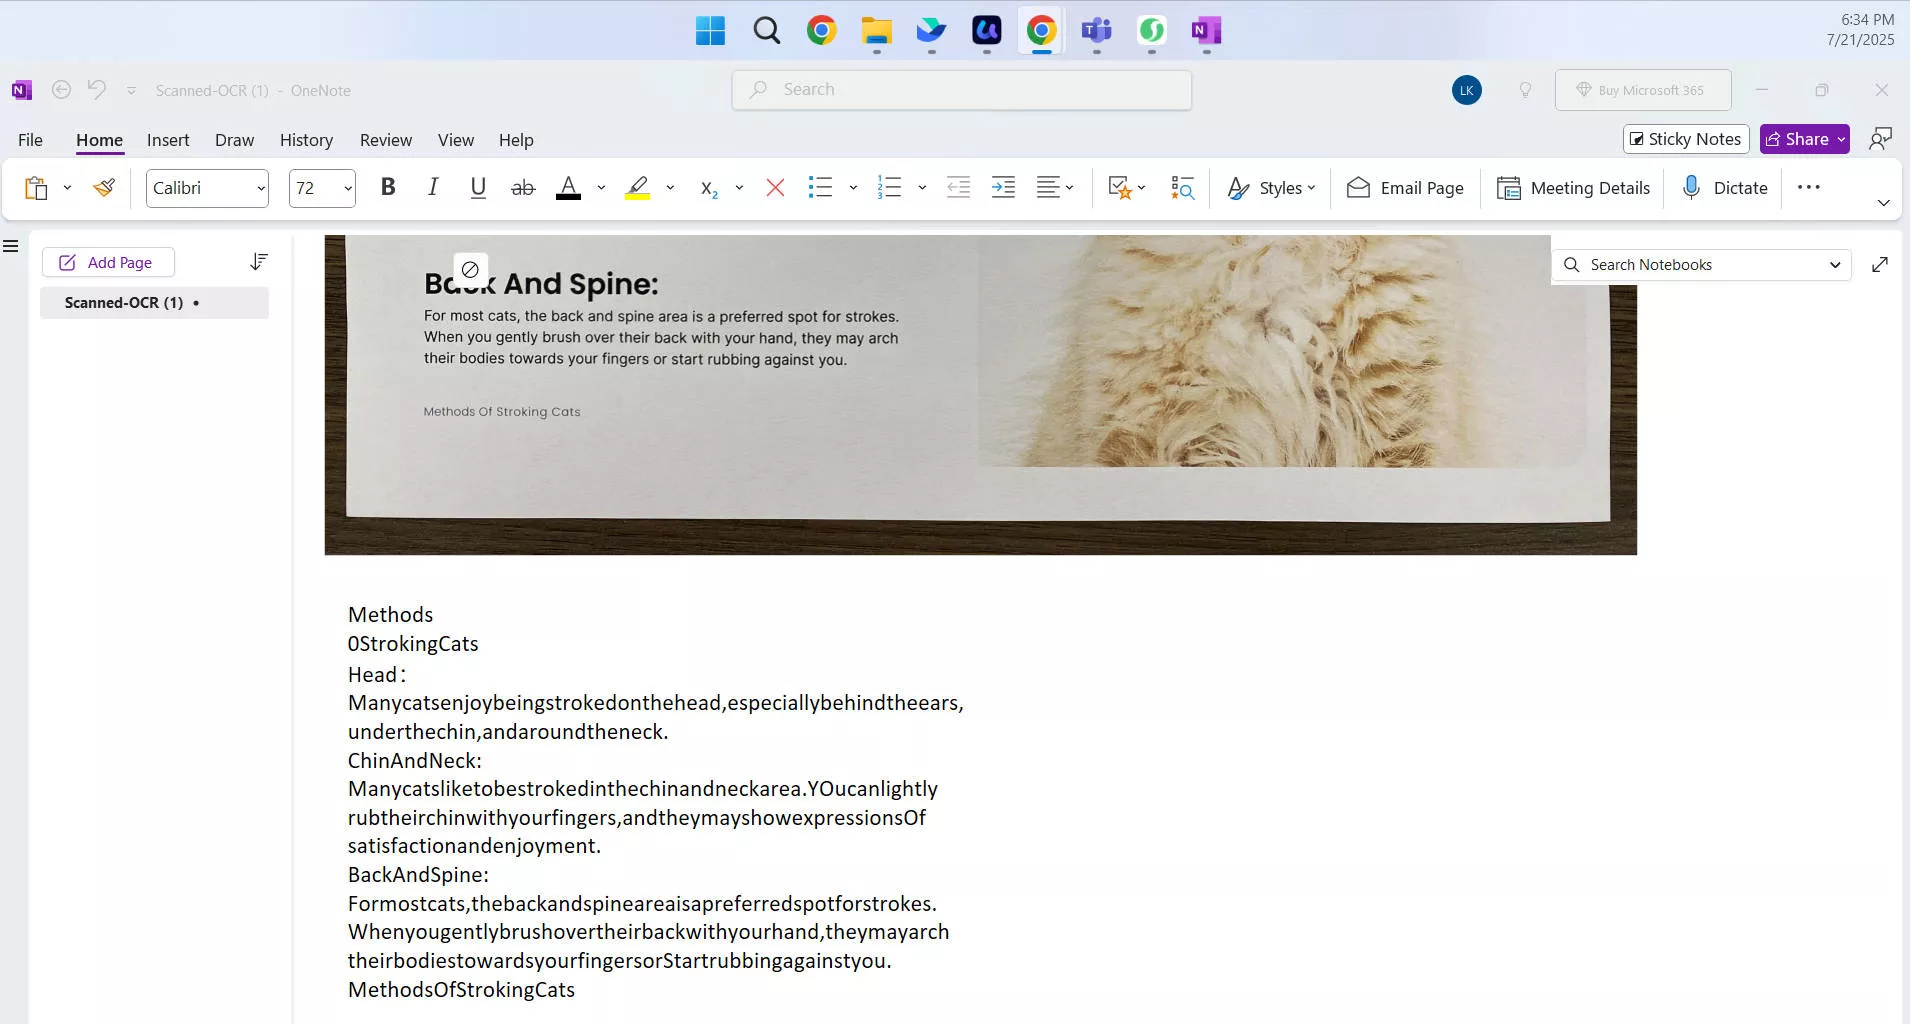
Task: Click the Search Notebooks field
Action: (1702, 265)
